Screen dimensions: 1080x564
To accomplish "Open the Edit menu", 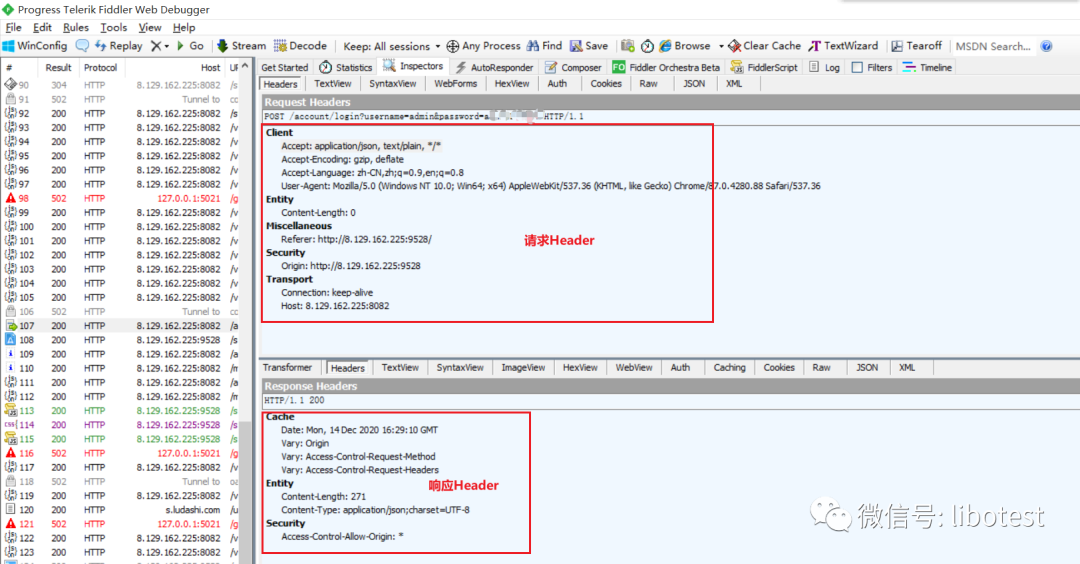I will (42, 28).
